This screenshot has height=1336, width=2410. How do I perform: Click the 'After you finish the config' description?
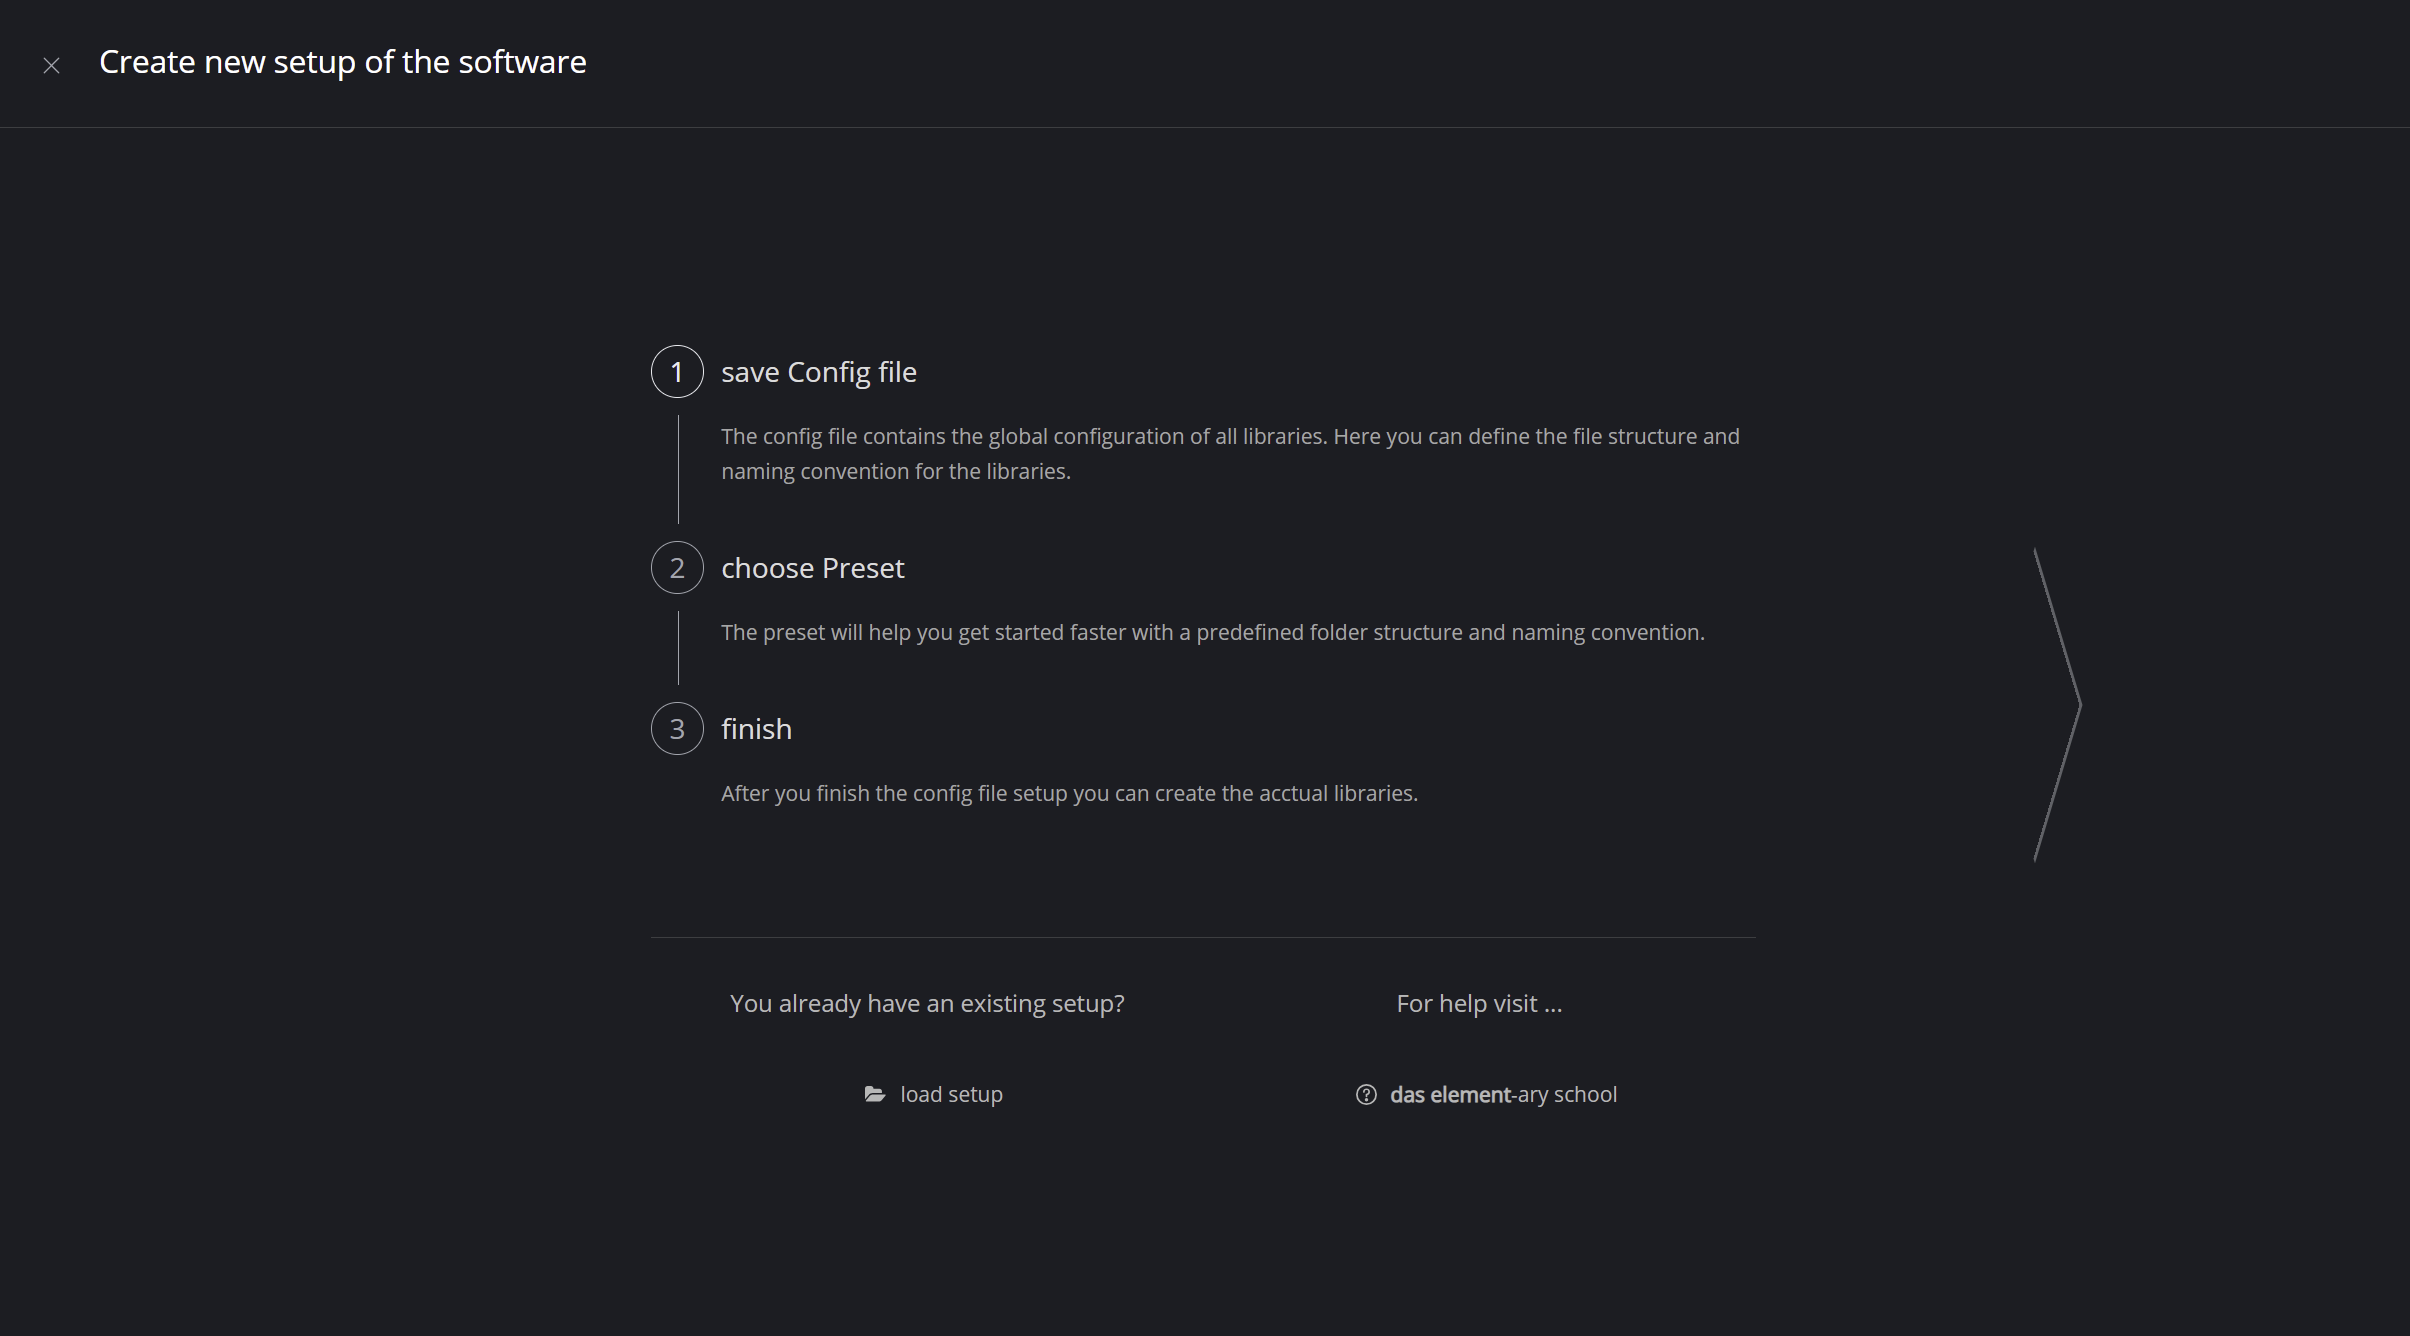1069,794
